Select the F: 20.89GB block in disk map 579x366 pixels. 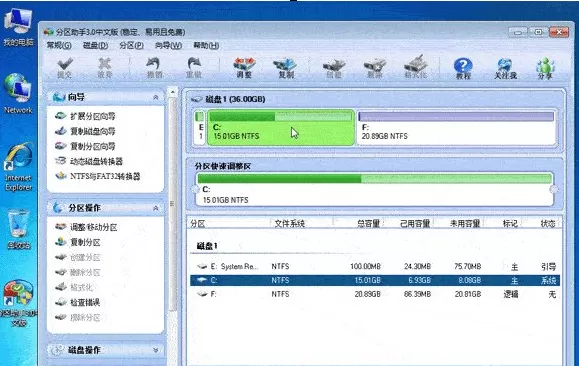click(456, 127)
